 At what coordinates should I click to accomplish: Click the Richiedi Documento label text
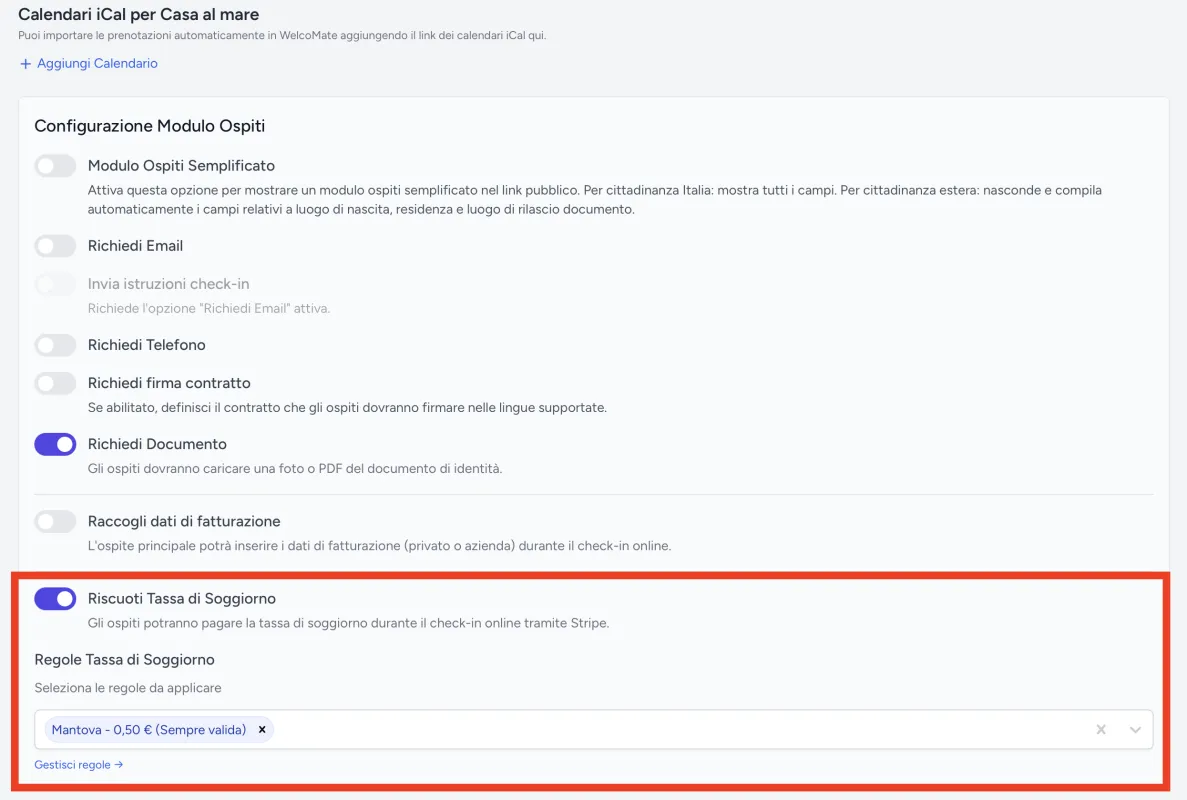pos(157,444)
